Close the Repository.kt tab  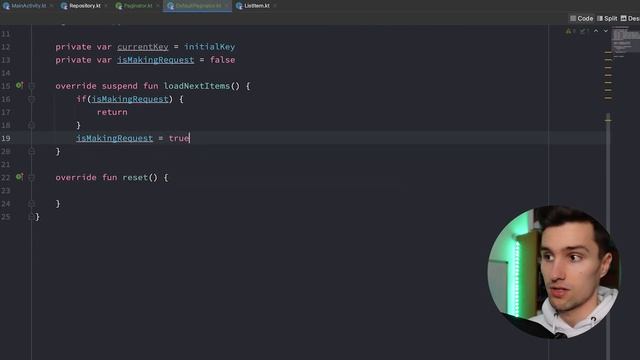pos(106,6)
